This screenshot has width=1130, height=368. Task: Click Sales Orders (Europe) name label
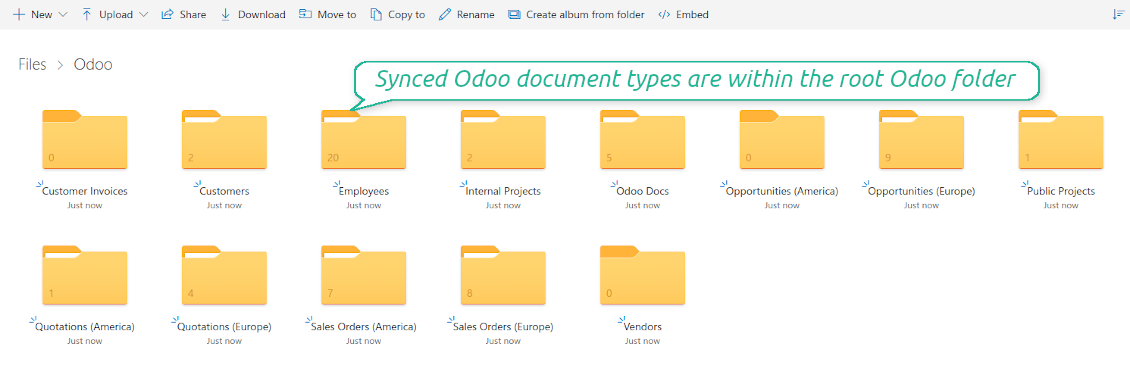click(503, 327)
